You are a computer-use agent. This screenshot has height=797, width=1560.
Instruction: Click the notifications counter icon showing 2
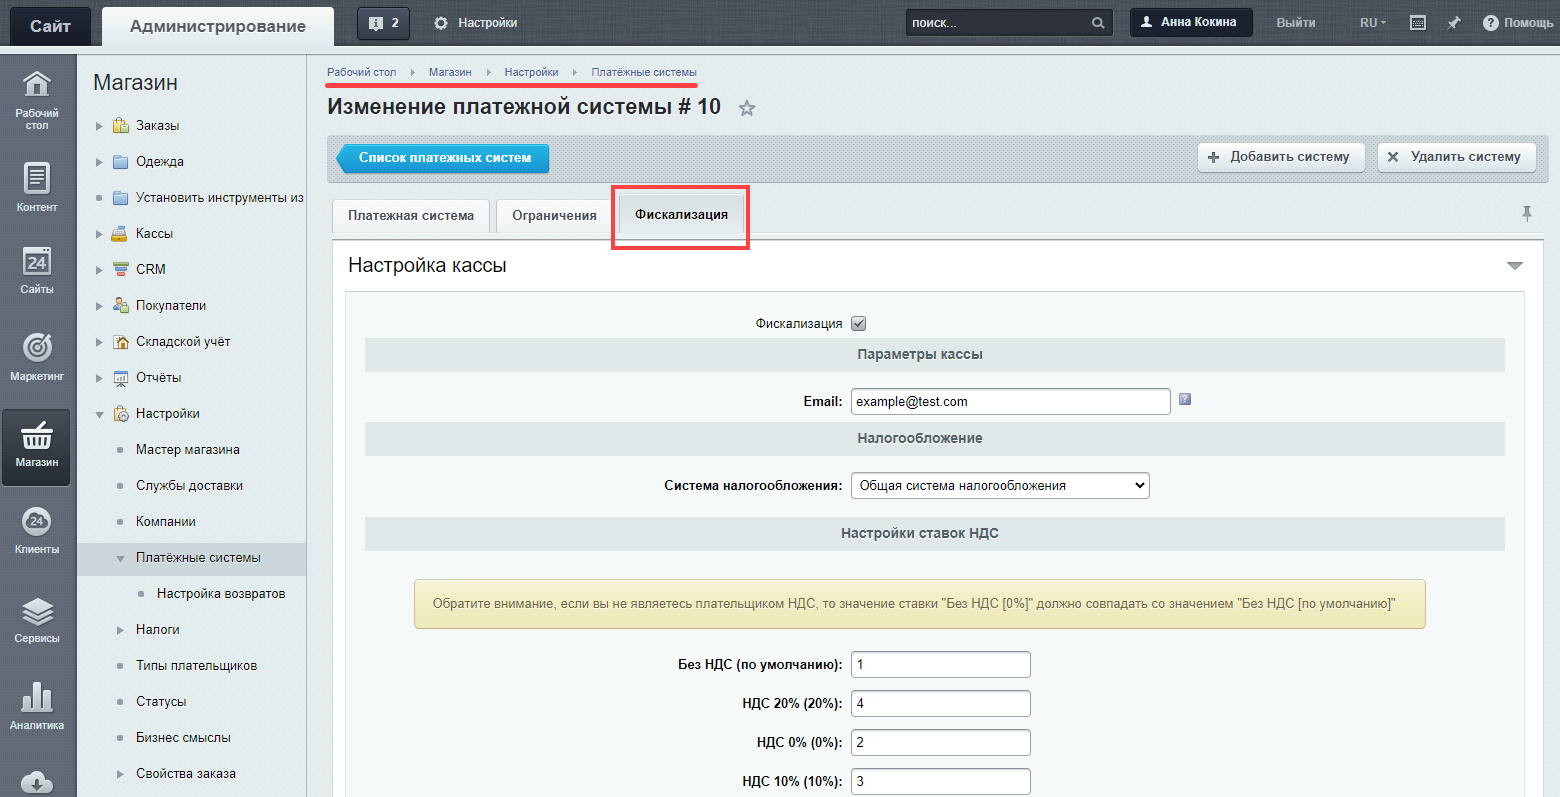click(383, 23)
